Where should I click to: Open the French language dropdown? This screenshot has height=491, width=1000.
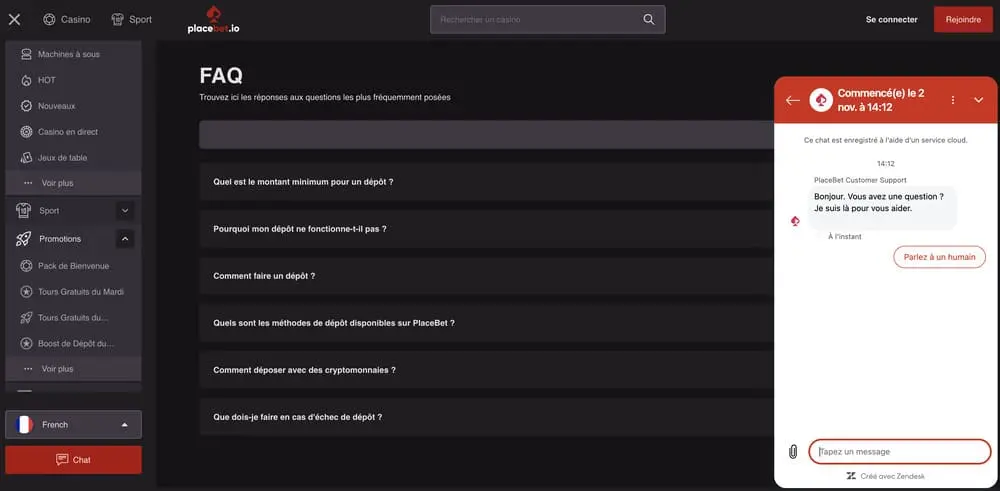click(73, 425)
